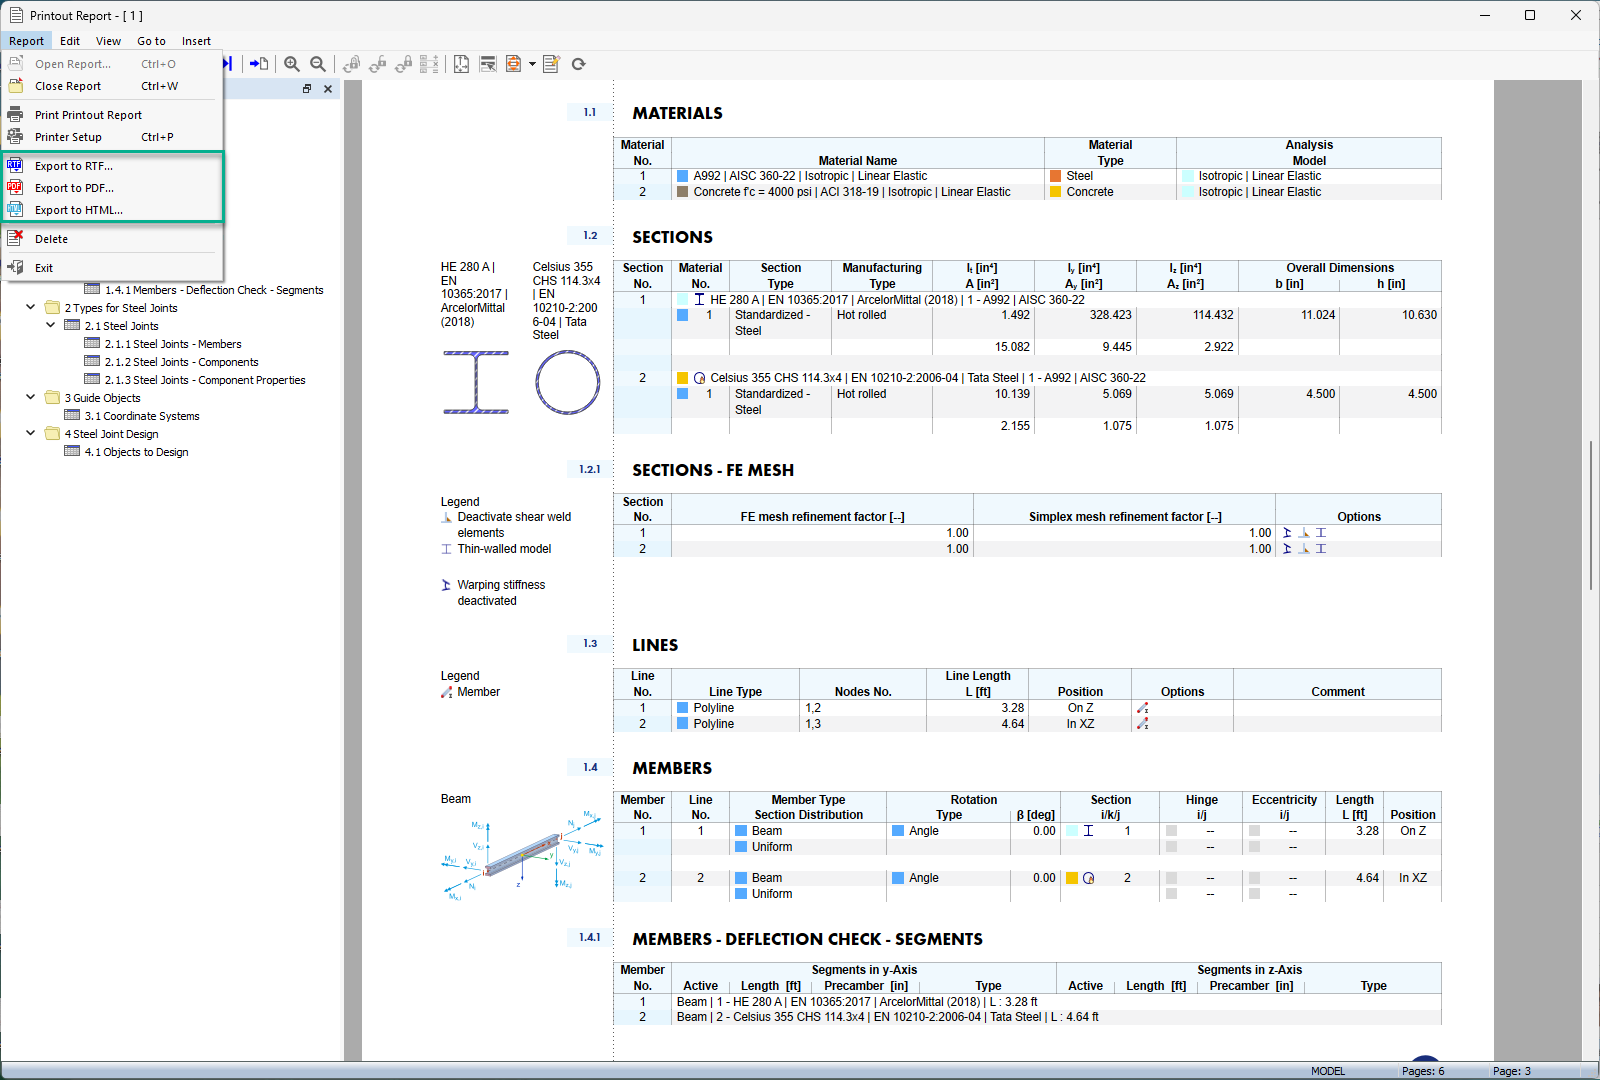Choose Export to HTML from the menu
1600x1080 pixels.
[x=79, y=209]
